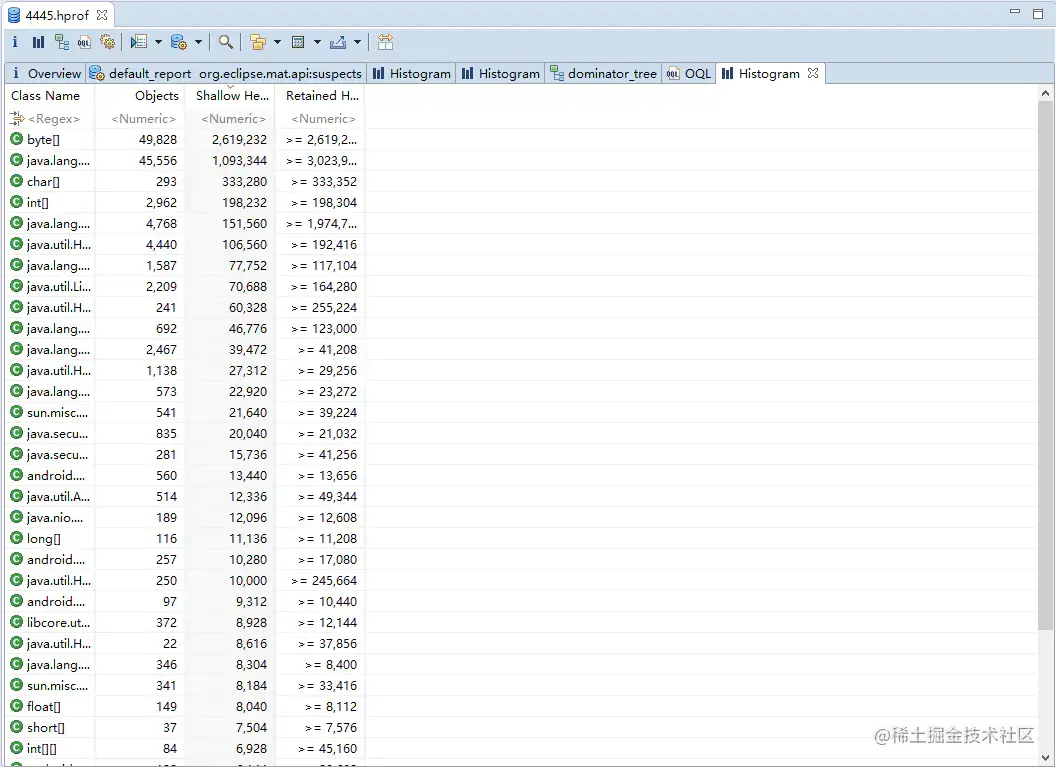Open the Histogram tab adjacent to dominator_tree

(500, 73)
